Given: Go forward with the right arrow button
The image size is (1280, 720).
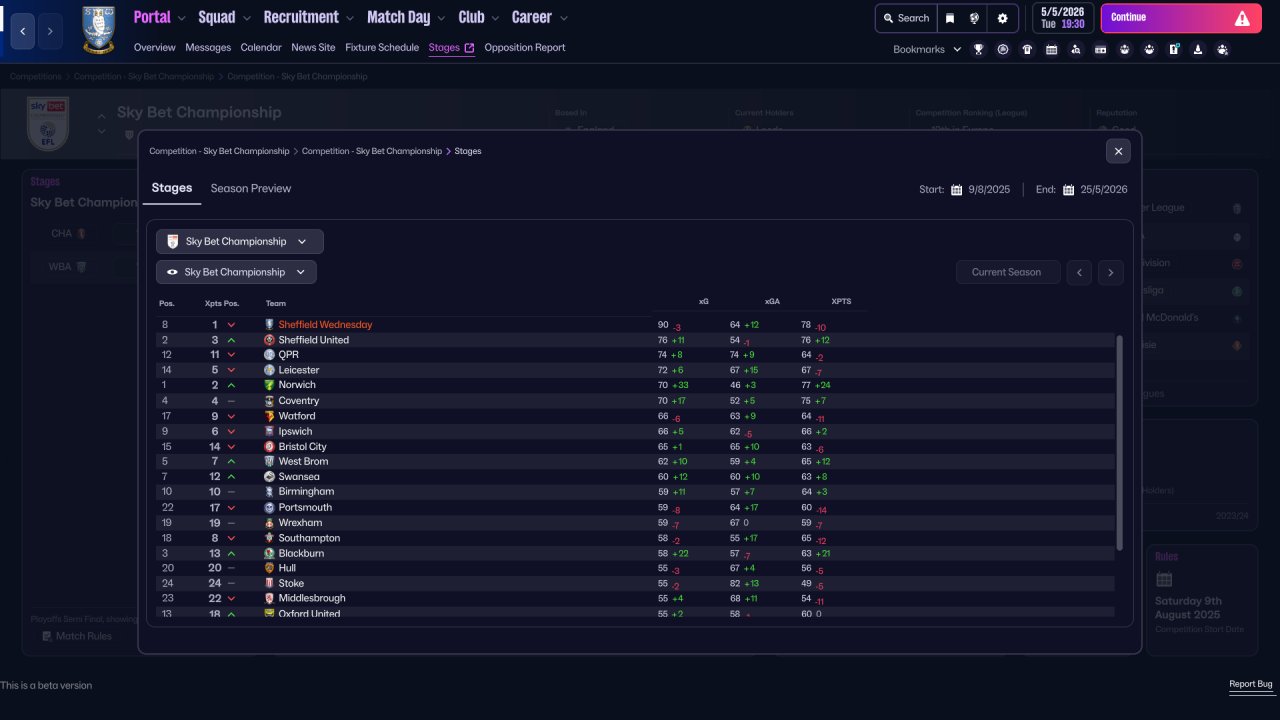Looking at the screenshot, I should tap(50, 31).
